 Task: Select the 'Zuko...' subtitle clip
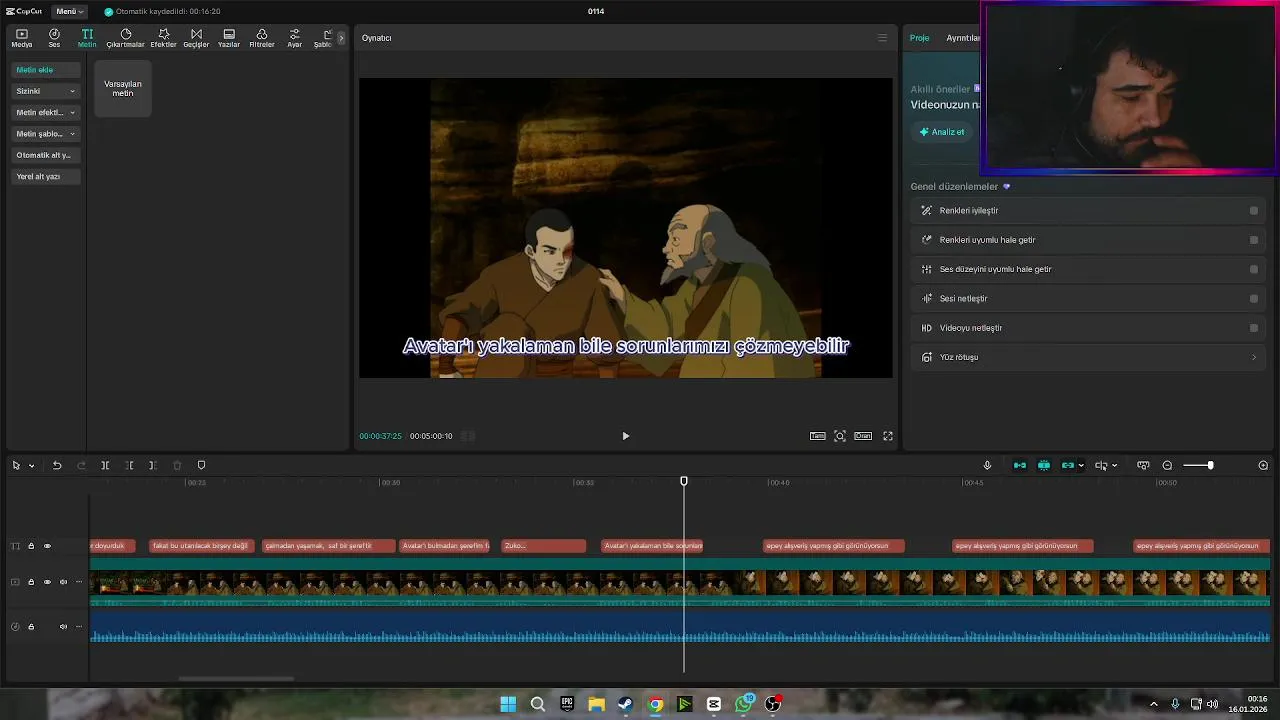[x=543, y=546]
